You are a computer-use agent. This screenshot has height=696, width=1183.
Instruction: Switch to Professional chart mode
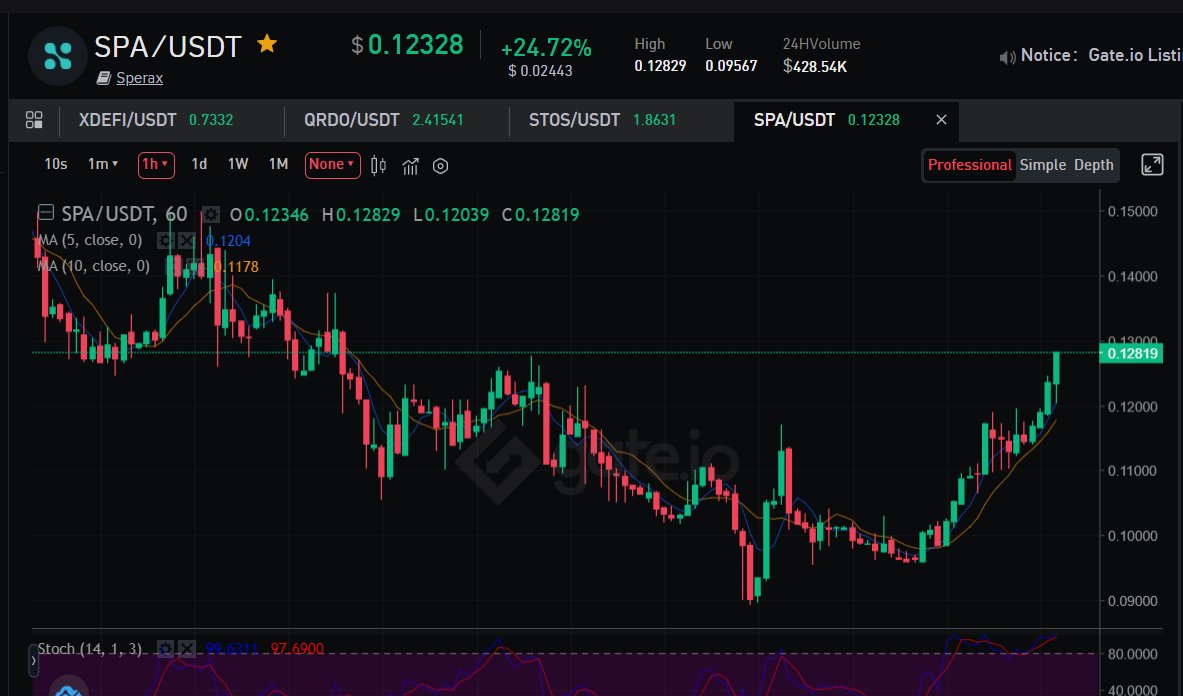tap(969, 165)
